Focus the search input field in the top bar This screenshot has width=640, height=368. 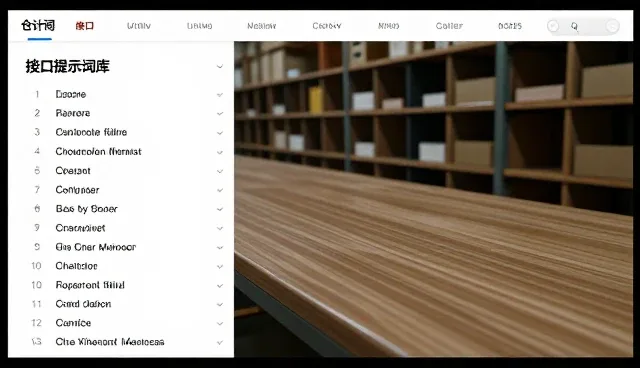coord(583,26)
